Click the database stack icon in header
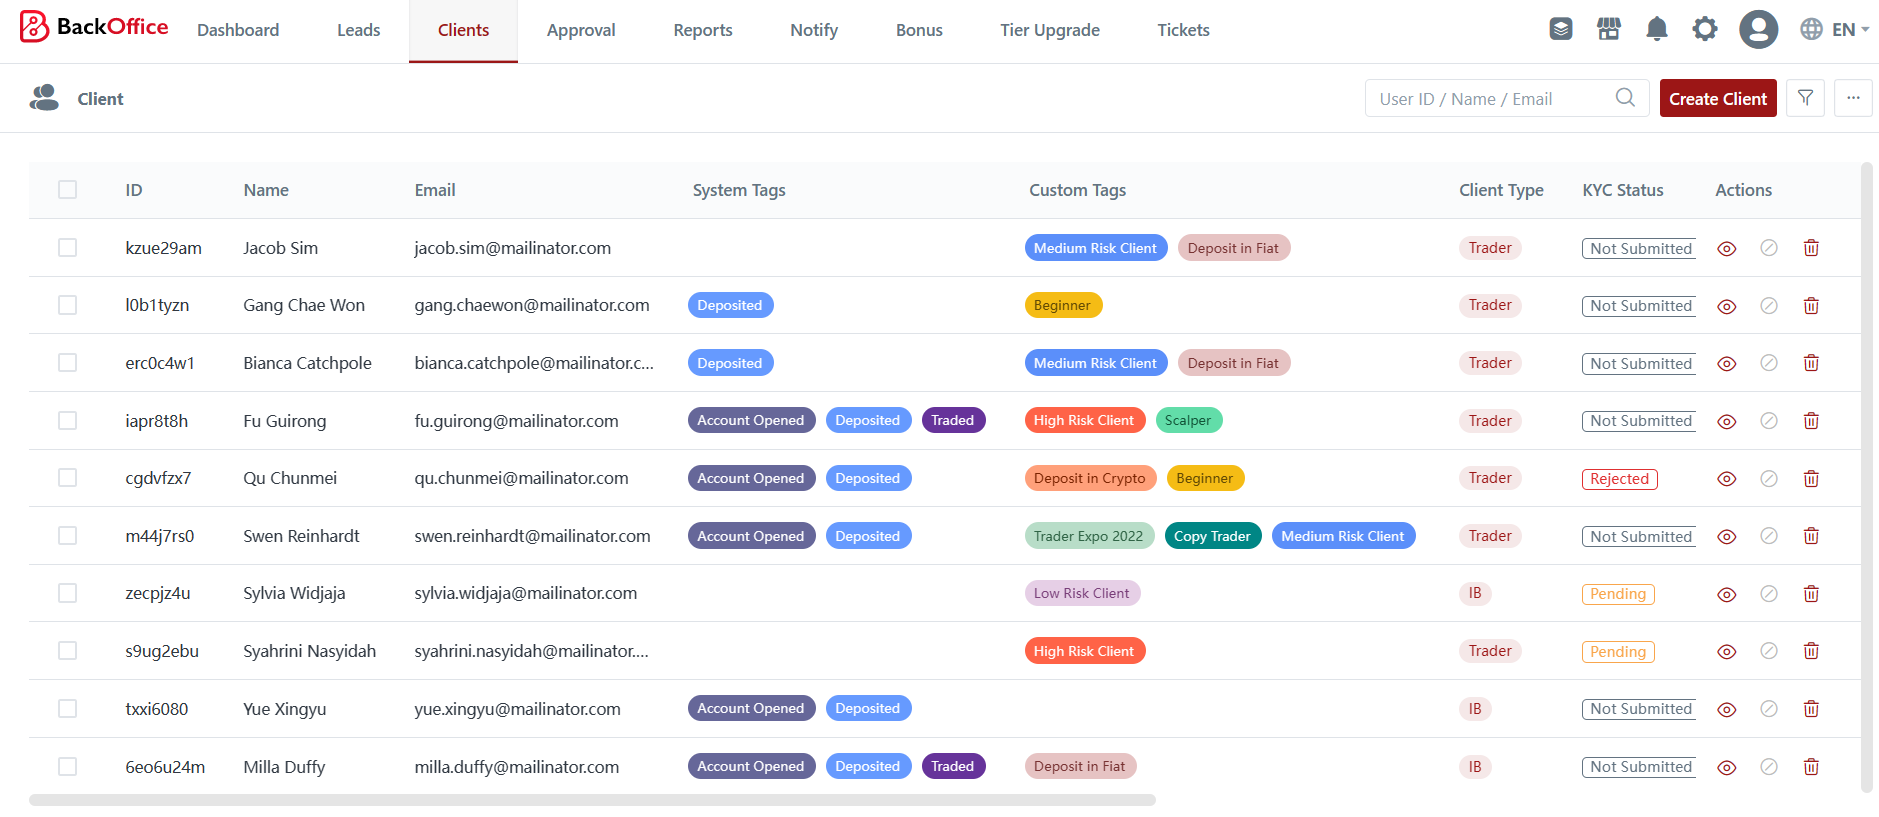The image size is (1879, 817). click(x=1561, y=29)
